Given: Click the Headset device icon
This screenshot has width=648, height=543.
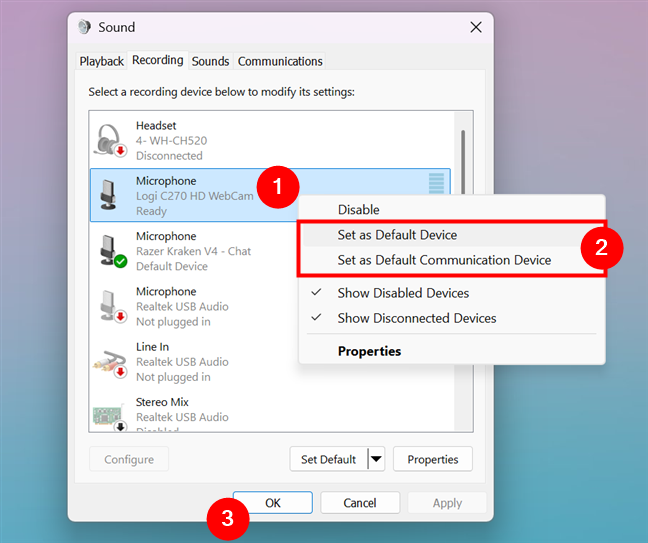Looking at the screenshot, I should [x=110, y=141].
